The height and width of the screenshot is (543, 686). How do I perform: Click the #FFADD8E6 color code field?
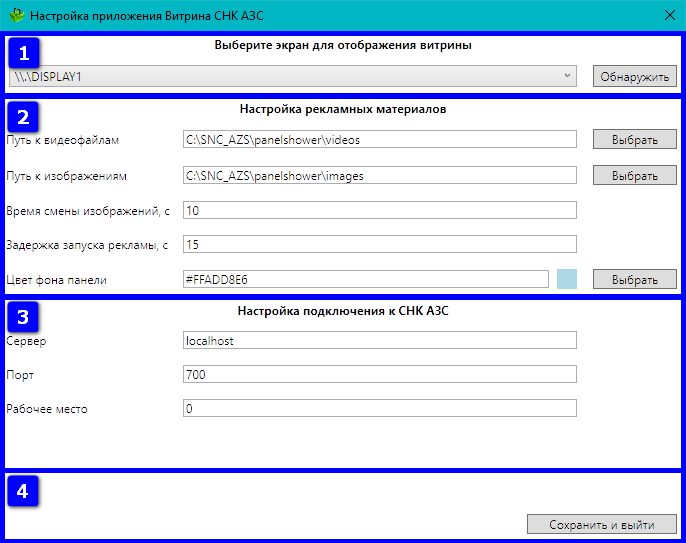[366, 279]
